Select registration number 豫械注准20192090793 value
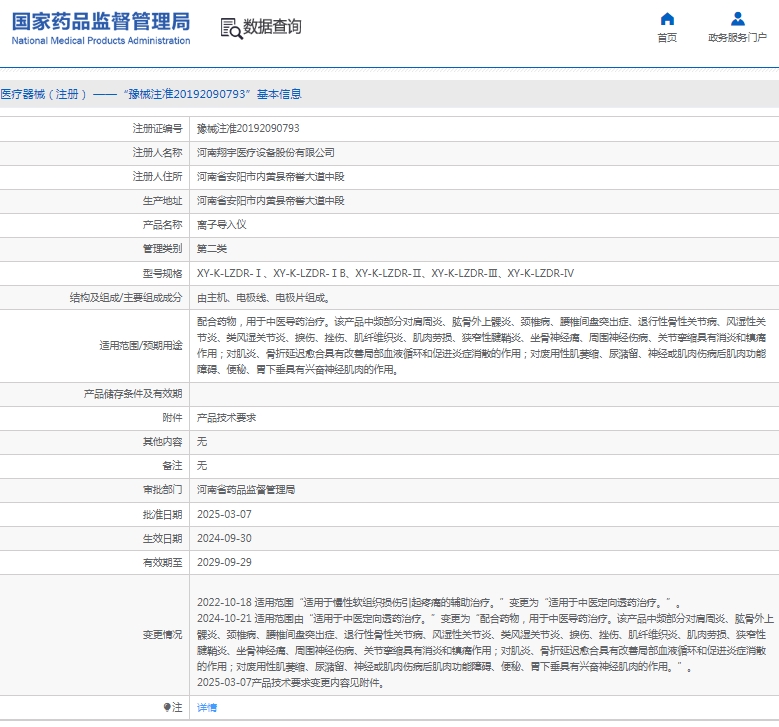 point(248,129)
